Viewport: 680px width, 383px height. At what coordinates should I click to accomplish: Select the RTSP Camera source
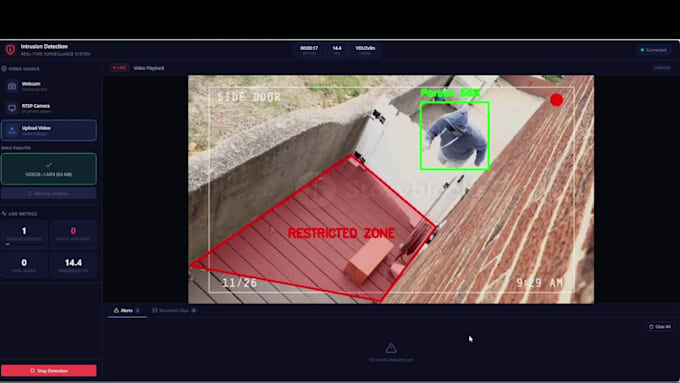[49, 108]
